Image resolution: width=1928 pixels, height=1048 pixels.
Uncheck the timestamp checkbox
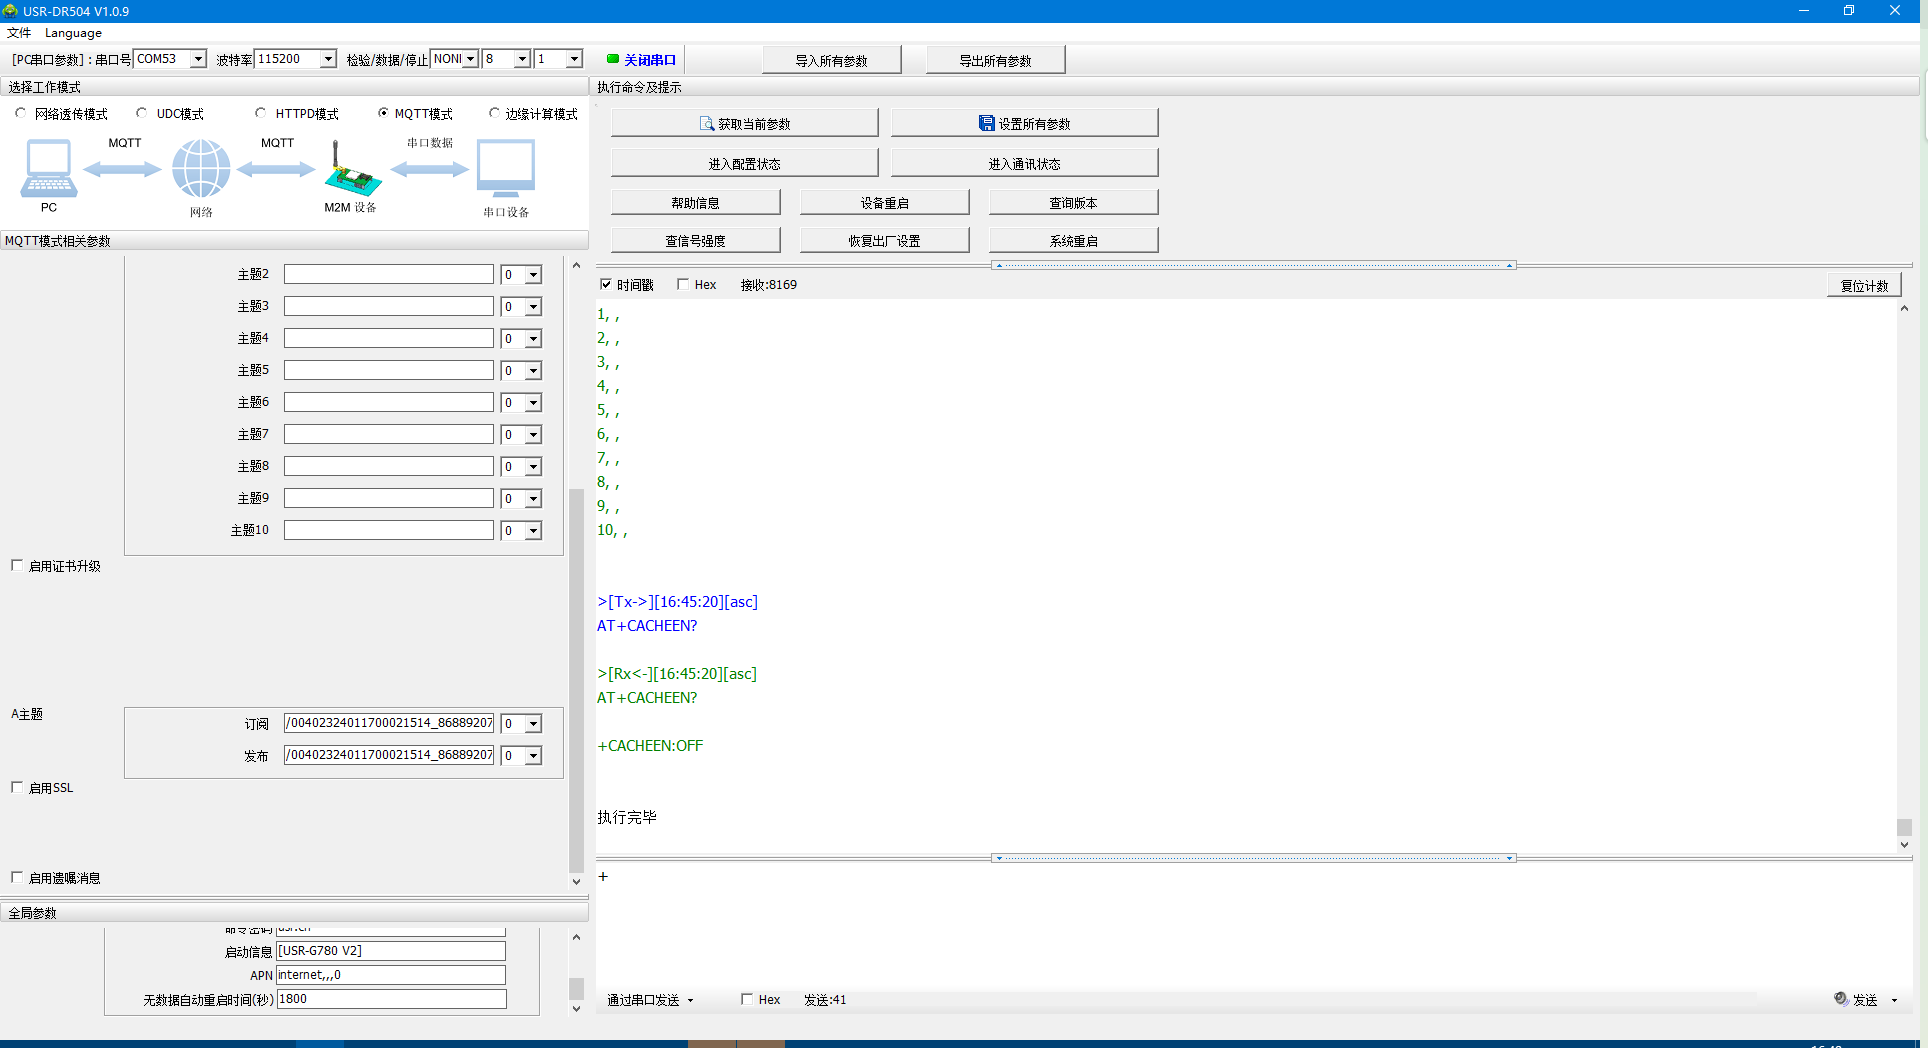[x=605, y=284]
